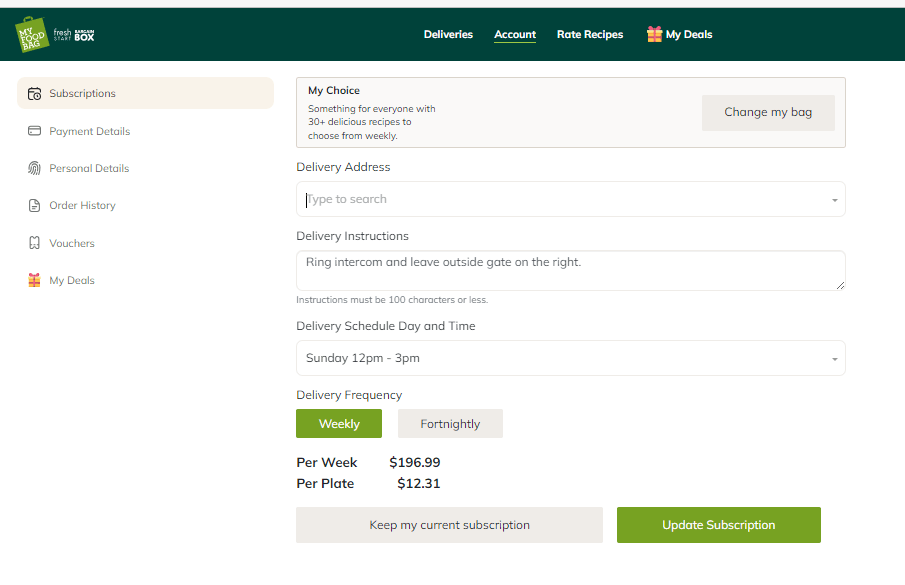Open Order History using its document icon
The width and height of the screenshot is (905, 585).
[x=33, y=205]
